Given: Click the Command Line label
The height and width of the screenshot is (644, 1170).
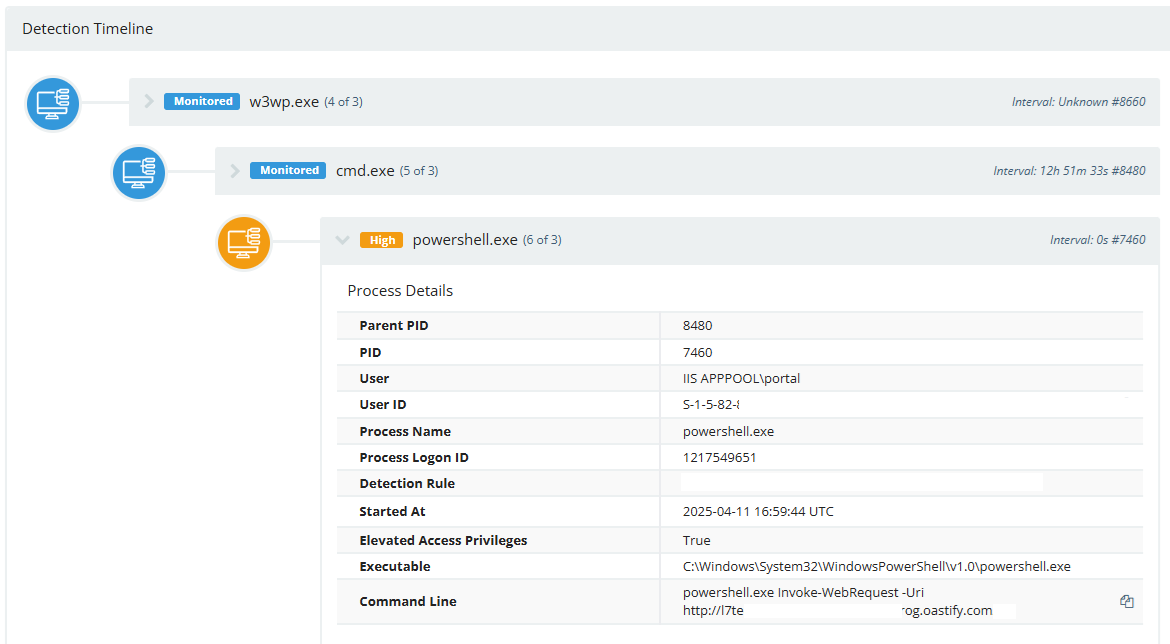Looking at the screenshot, I should (x=407, y=601).
